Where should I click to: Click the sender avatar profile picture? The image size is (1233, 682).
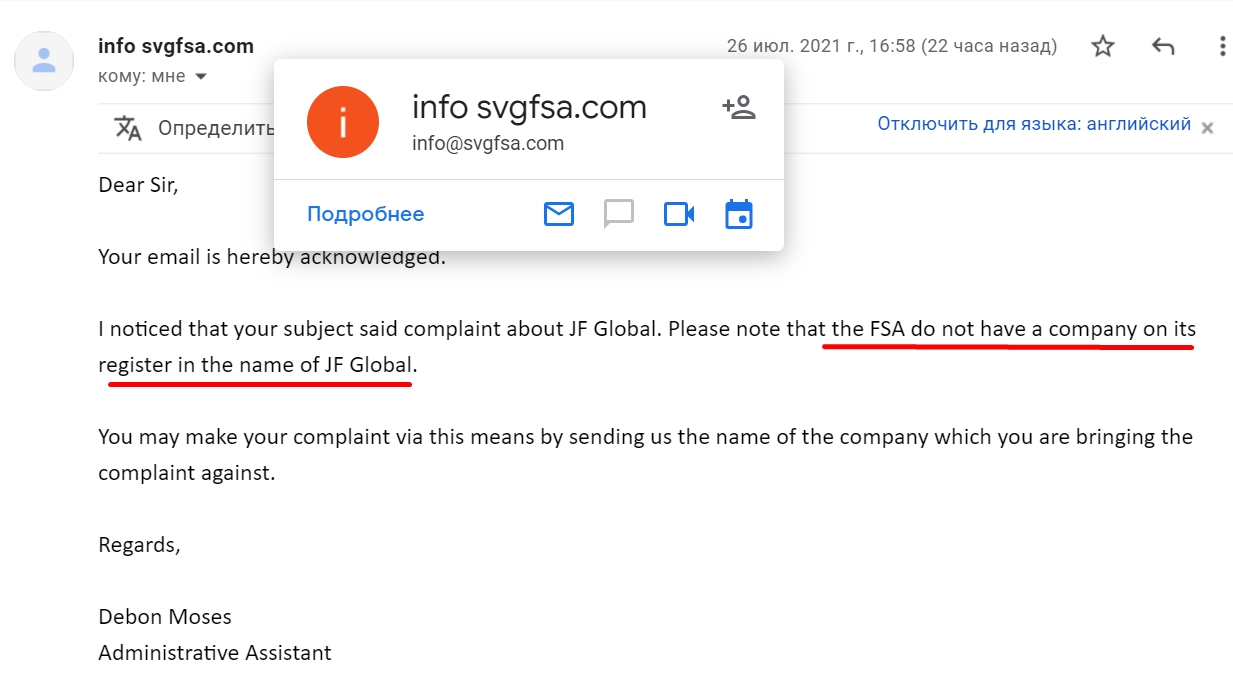[44, 61]
